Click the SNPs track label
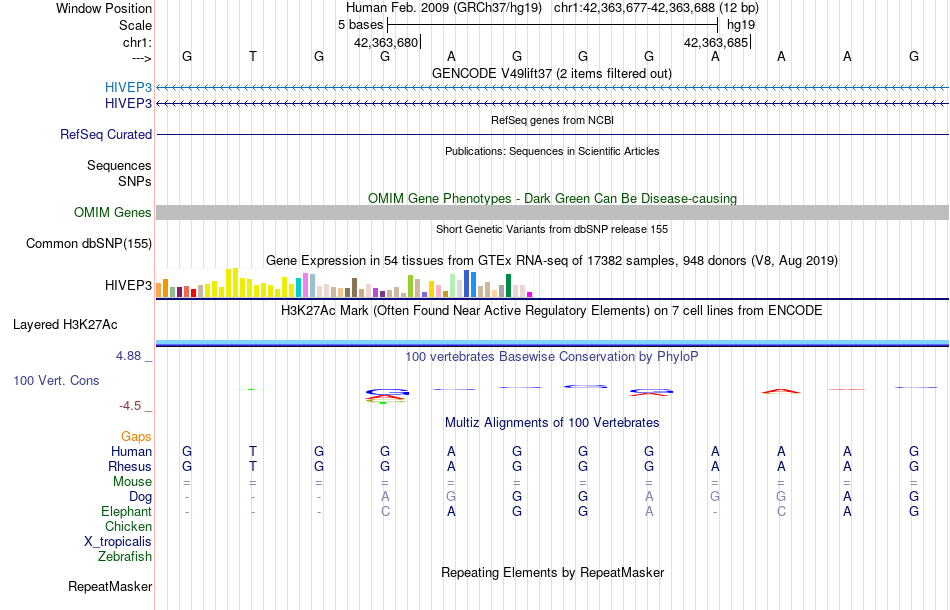Screen dimensions: 950x610 coord(135,181)
